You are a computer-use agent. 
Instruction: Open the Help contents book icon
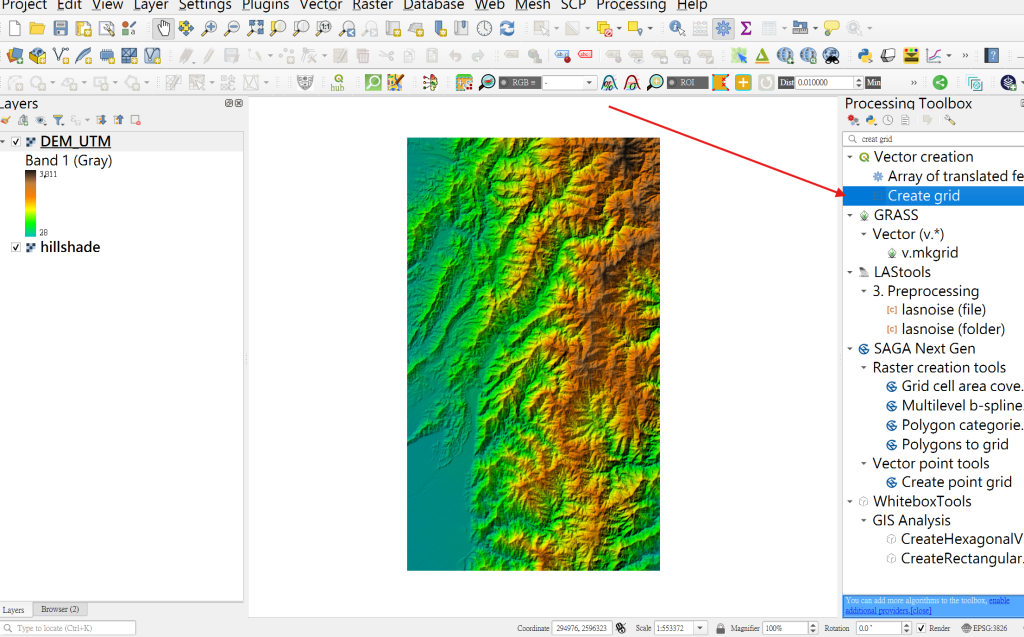[x=991, y=56]
